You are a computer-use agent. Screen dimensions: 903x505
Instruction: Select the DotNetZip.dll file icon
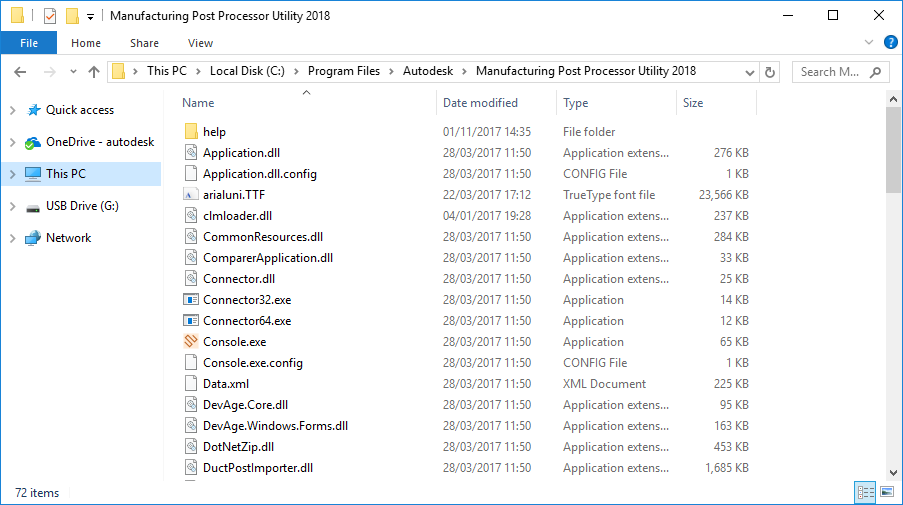click(191, 447)
